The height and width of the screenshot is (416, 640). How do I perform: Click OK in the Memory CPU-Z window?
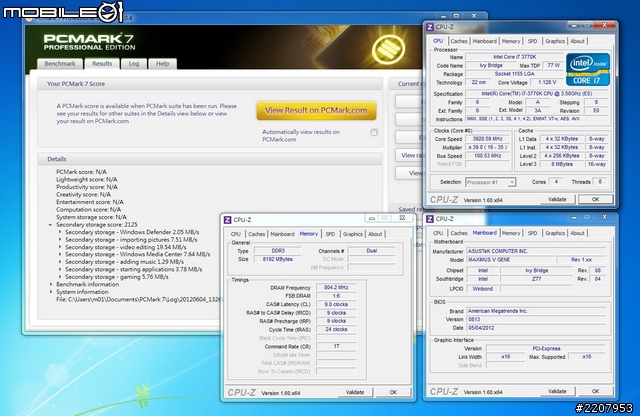(393, 392)
